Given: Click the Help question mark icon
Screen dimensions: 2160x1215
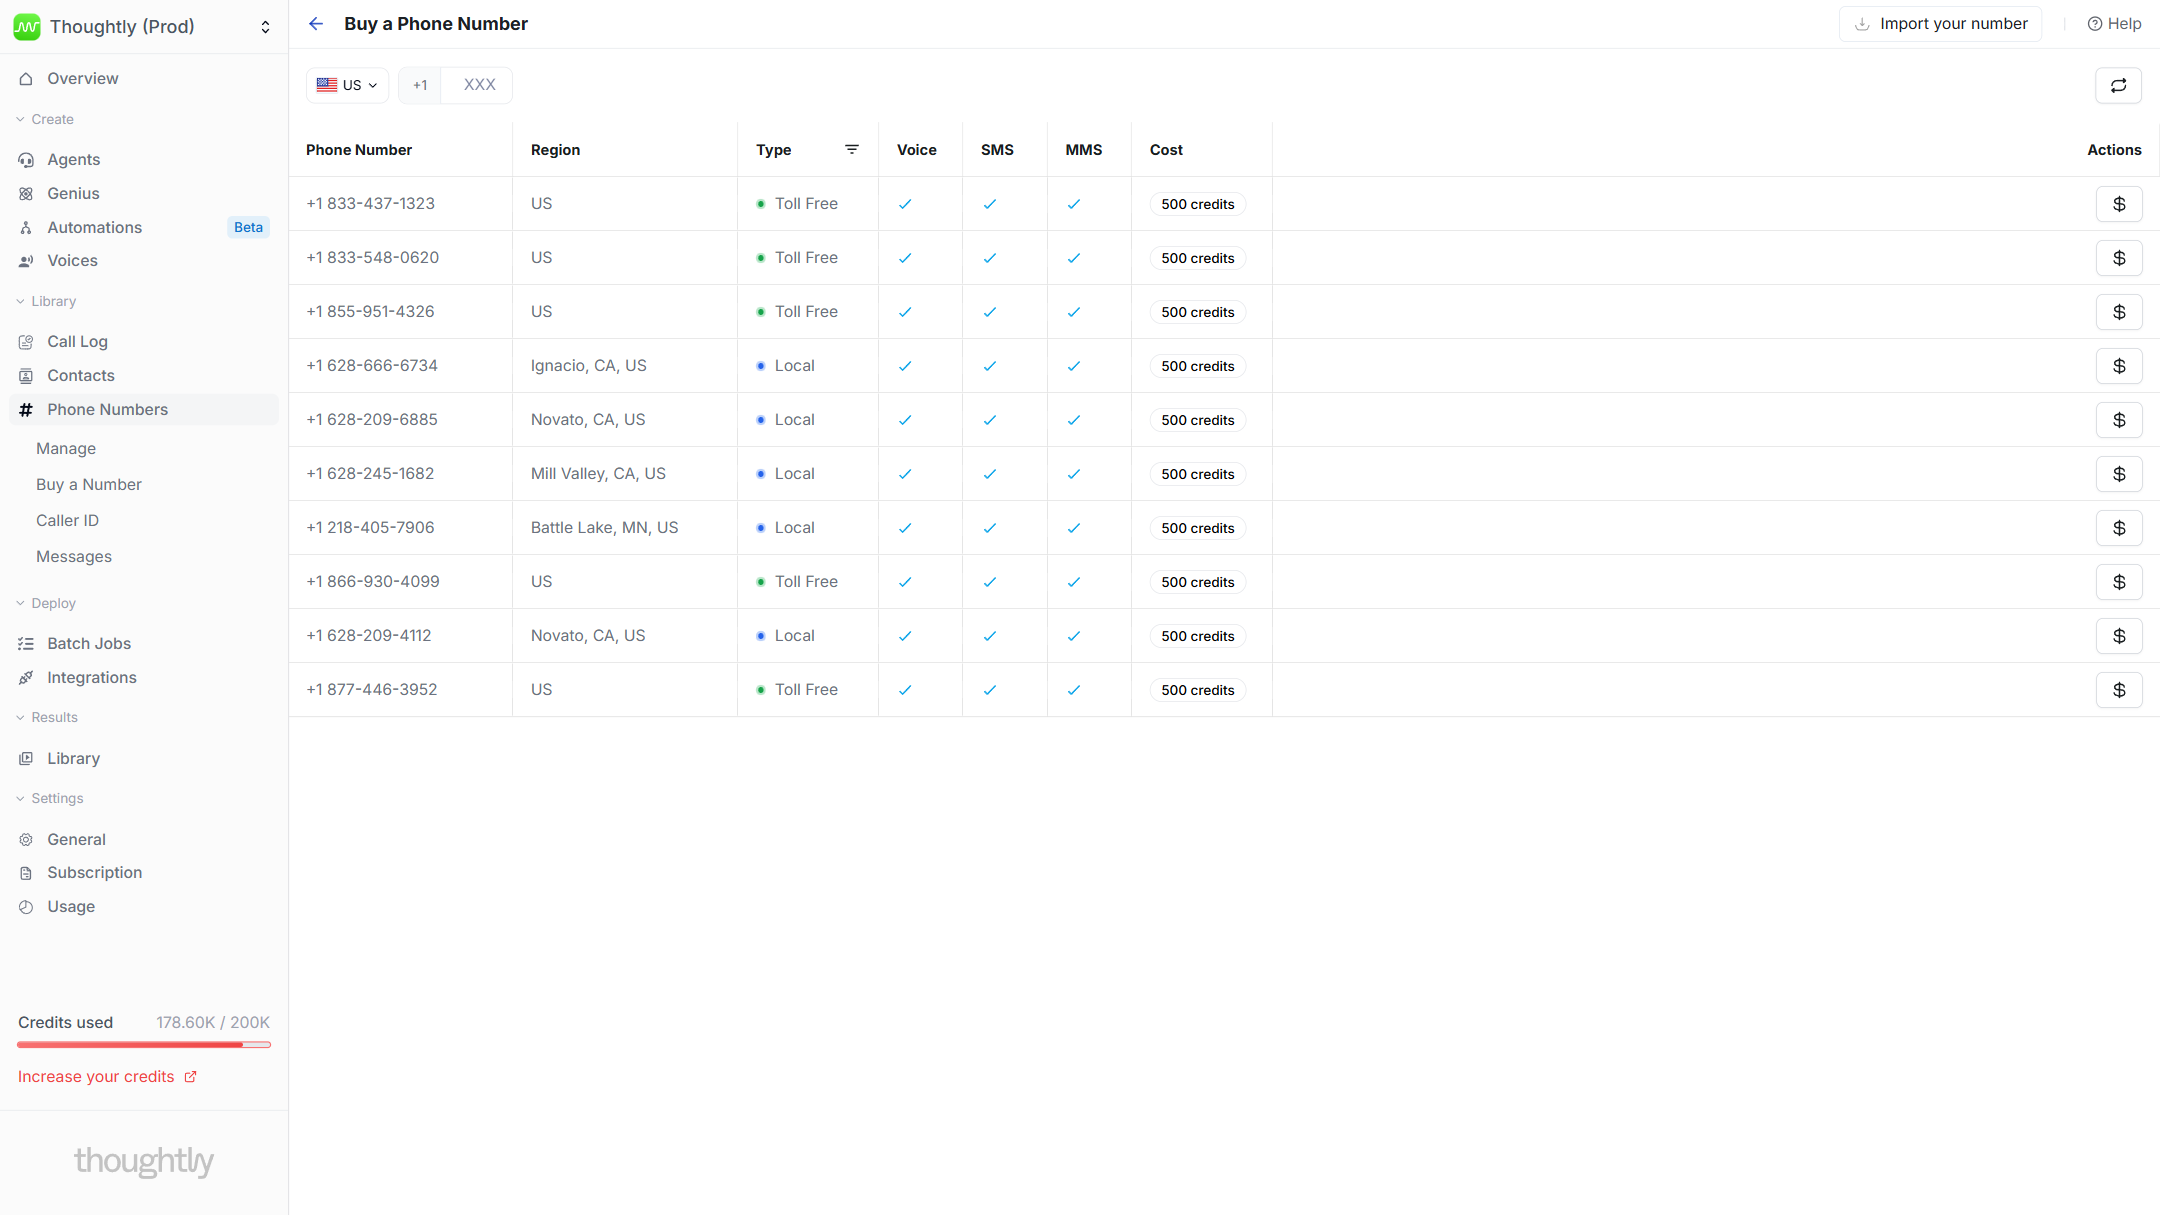Looking at the screenshot, I should [x=2095, y=24].
